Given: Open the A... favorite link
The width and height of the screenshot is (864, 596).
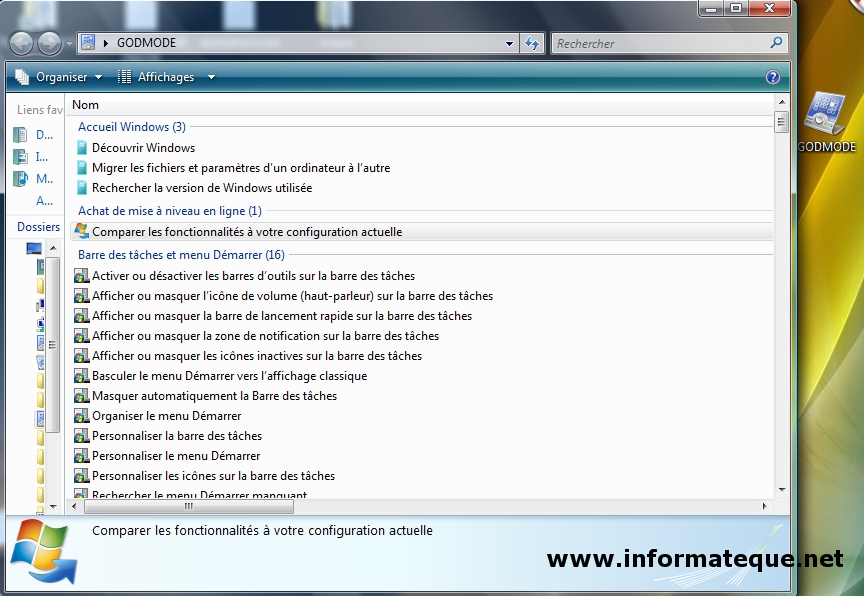Looking at the screenshot, I should (x=44, y=201).
